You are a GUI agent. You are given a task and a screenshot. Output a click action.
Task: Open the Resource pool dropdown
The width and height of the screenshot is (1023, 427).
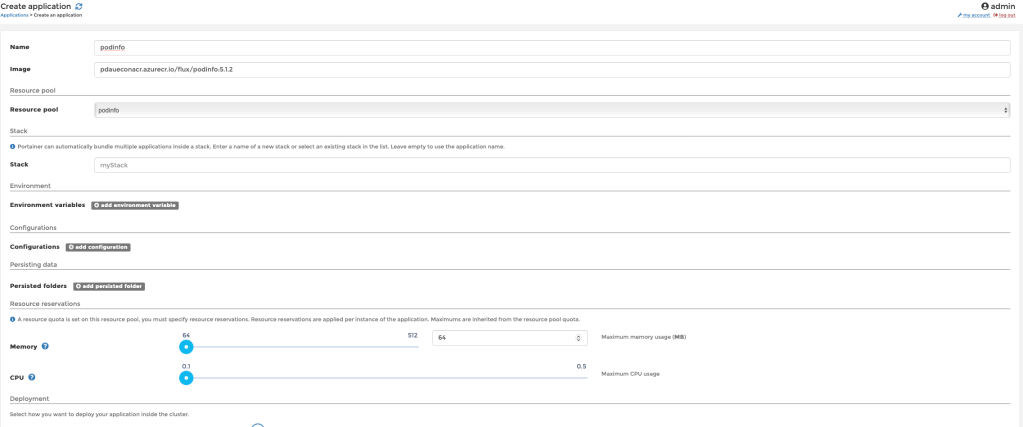(551, 110)
